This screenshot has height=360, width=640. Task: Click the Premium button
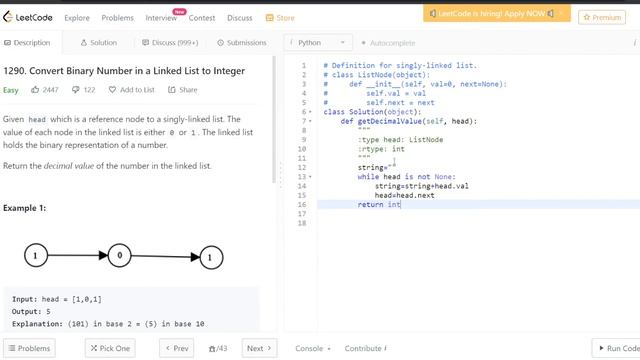point(602,18)
